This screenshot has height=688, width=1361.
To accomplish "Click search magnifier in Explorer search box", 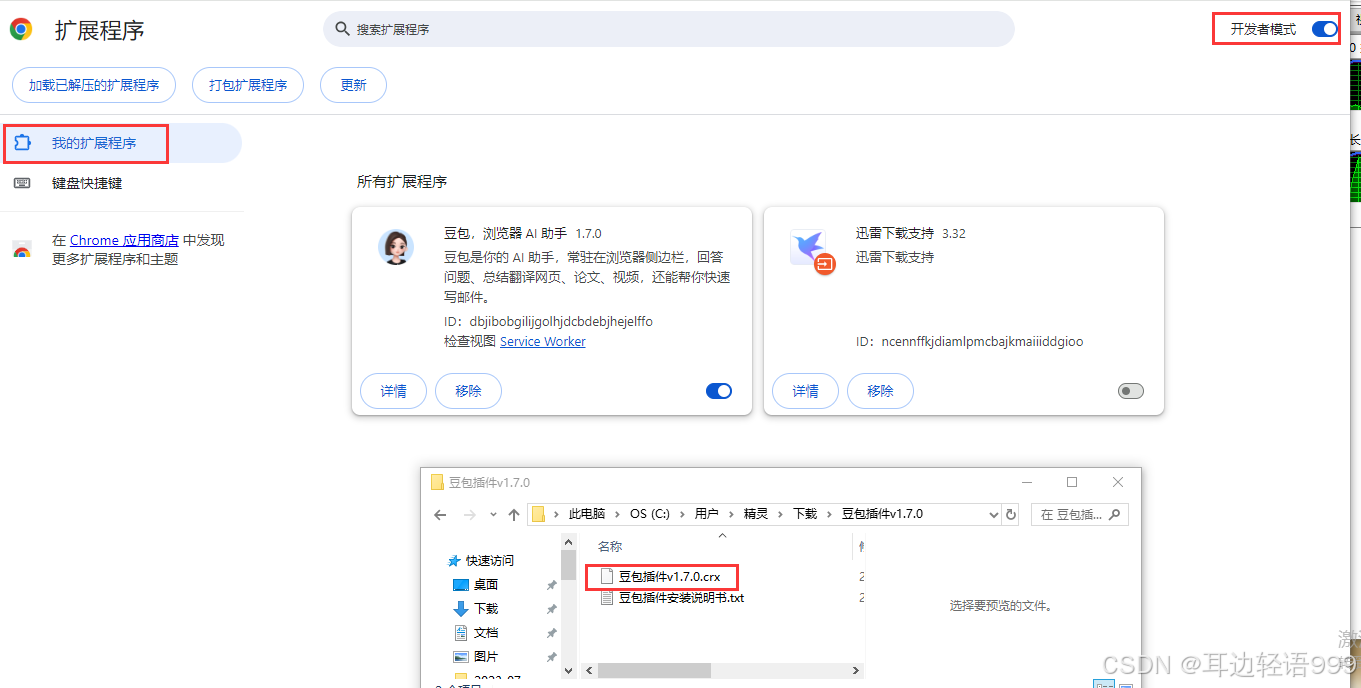I will pos(1116,514).
